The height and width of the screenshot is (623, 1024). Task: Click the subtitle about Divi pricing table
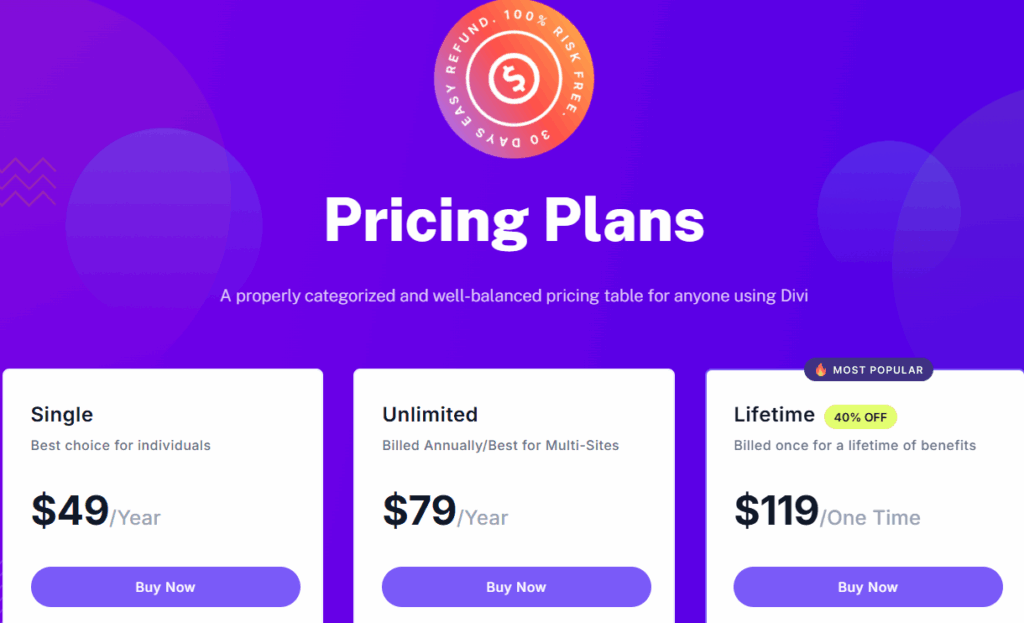(x=513, y=296)
